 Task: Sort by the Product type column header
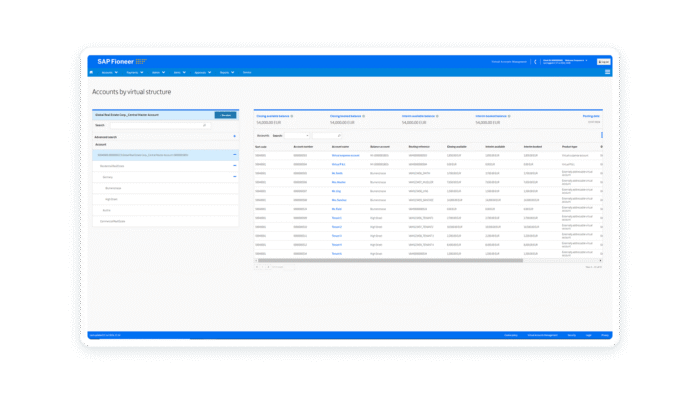coord(569,147)
